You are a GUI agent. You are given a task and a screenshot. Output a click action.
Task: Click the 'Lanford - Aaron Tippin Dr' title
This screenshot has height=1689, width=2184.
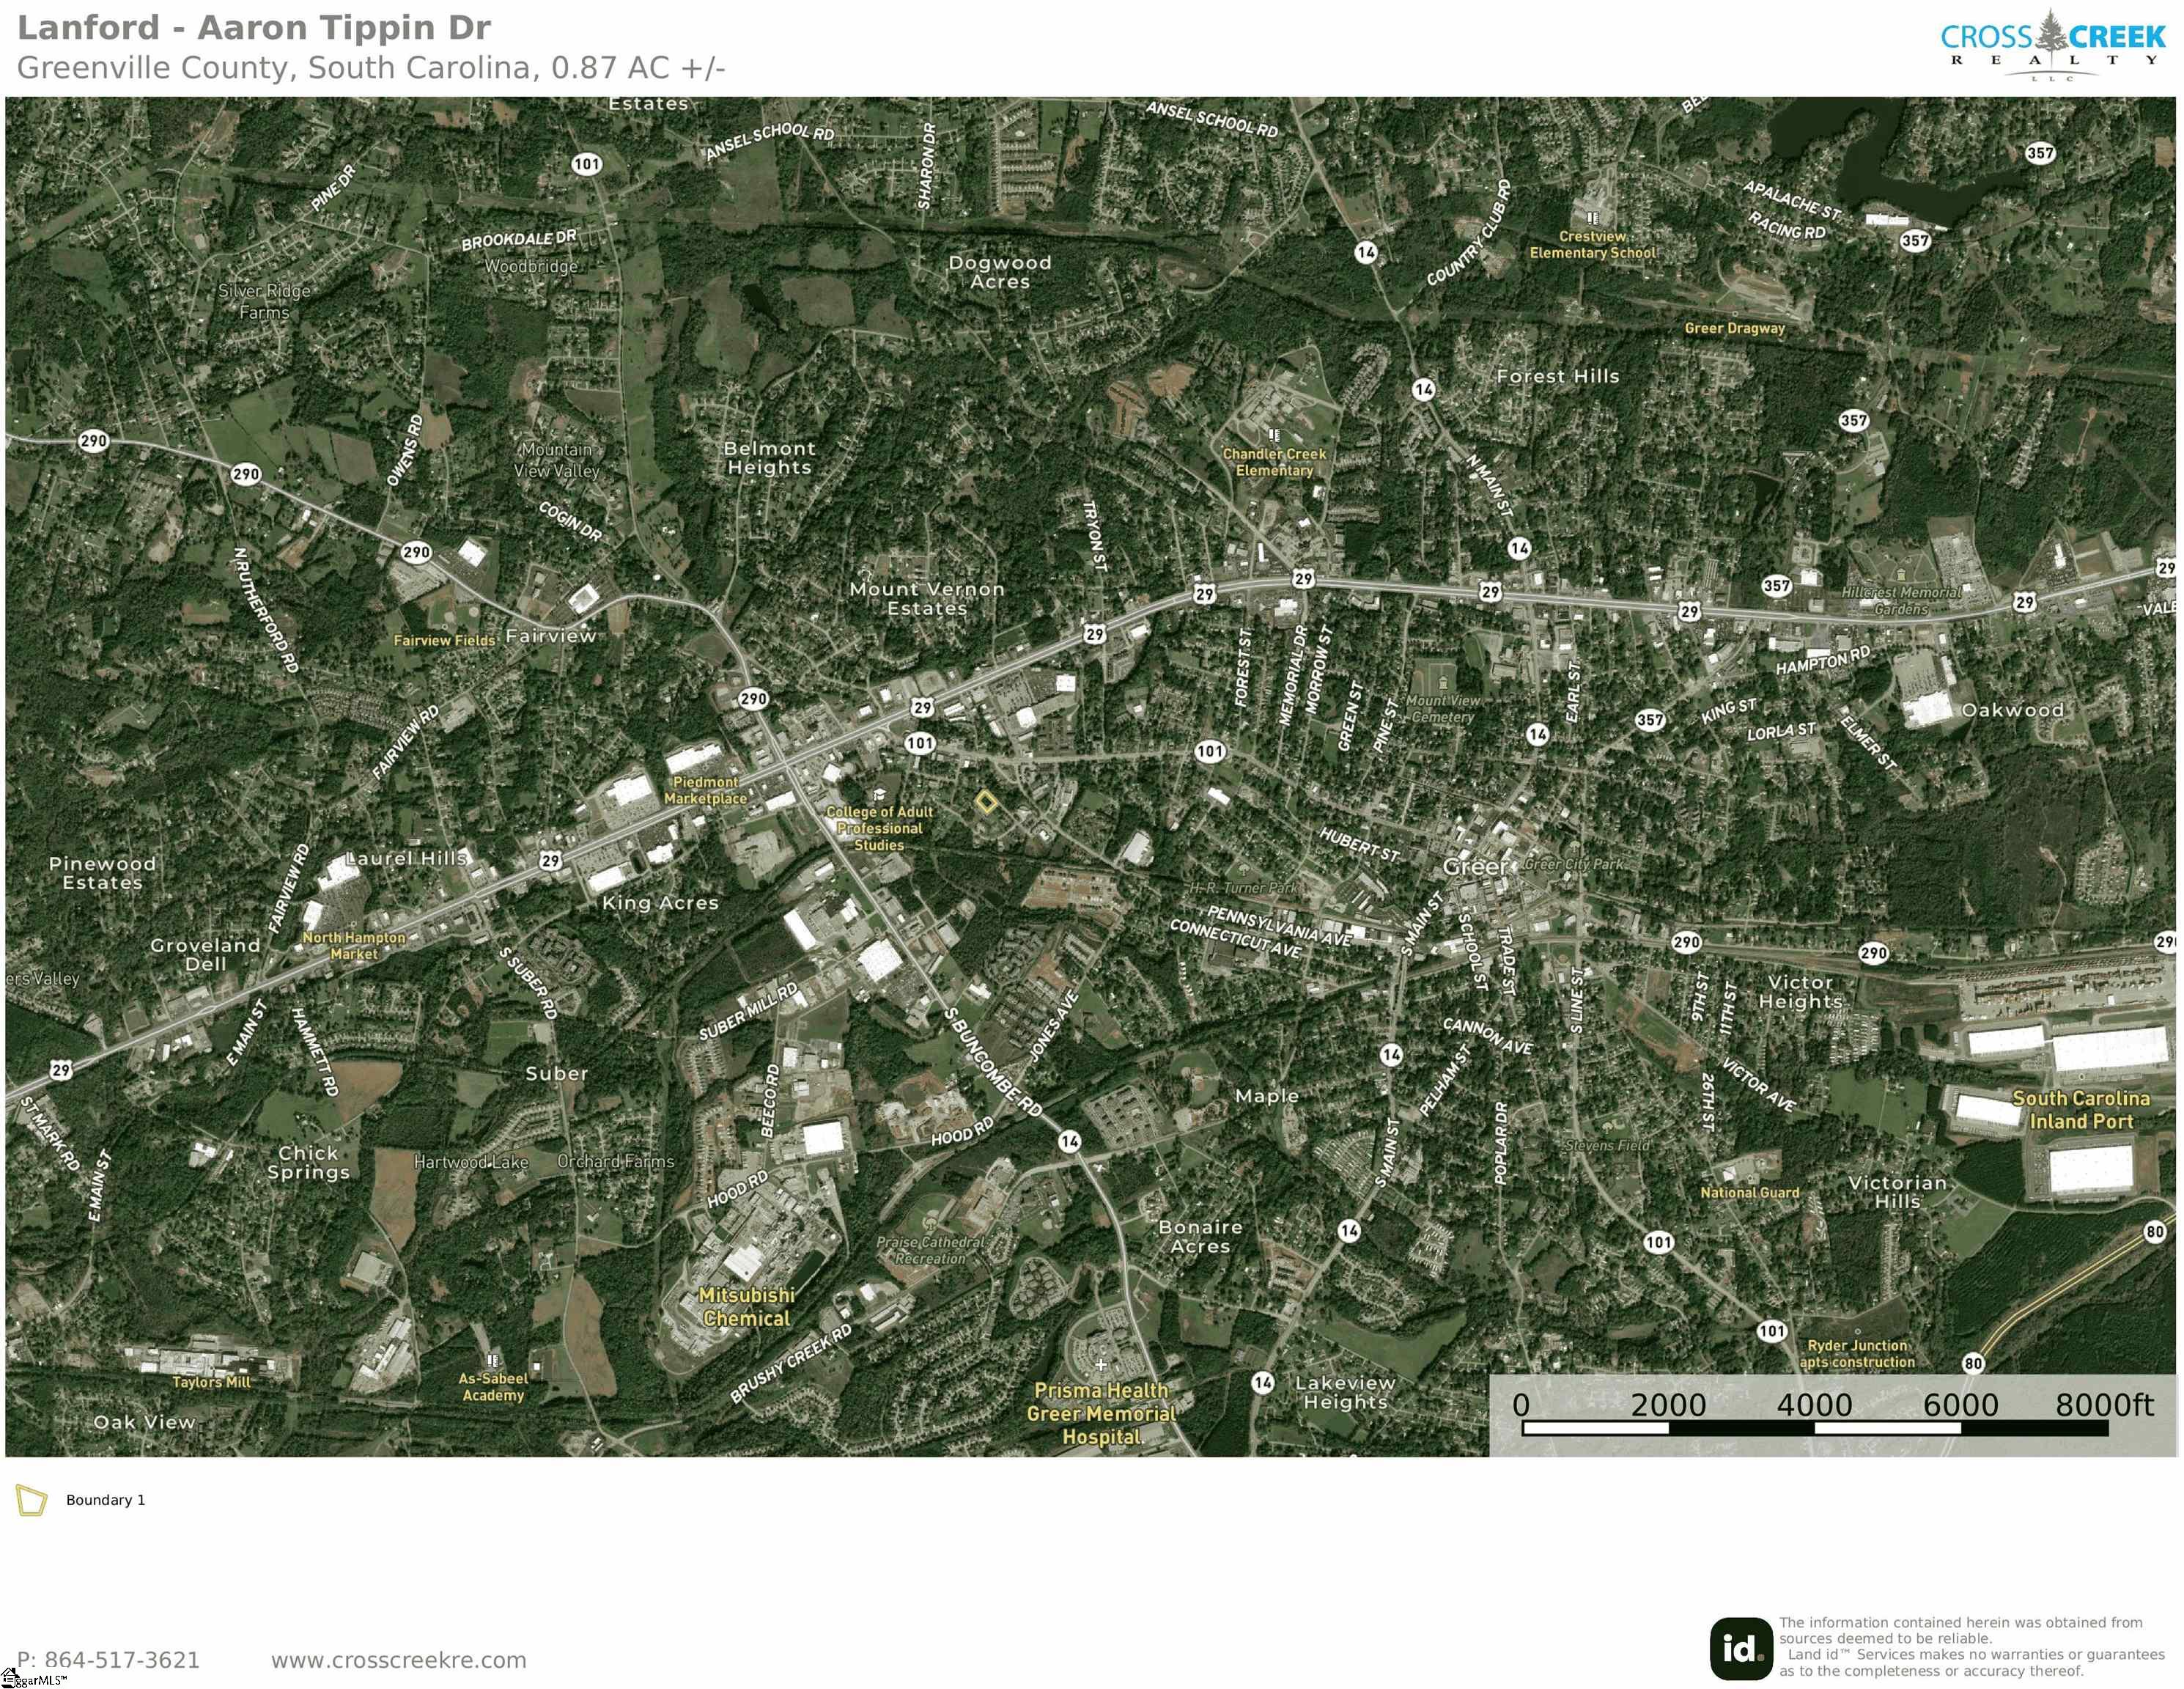(x=254, y=27)
